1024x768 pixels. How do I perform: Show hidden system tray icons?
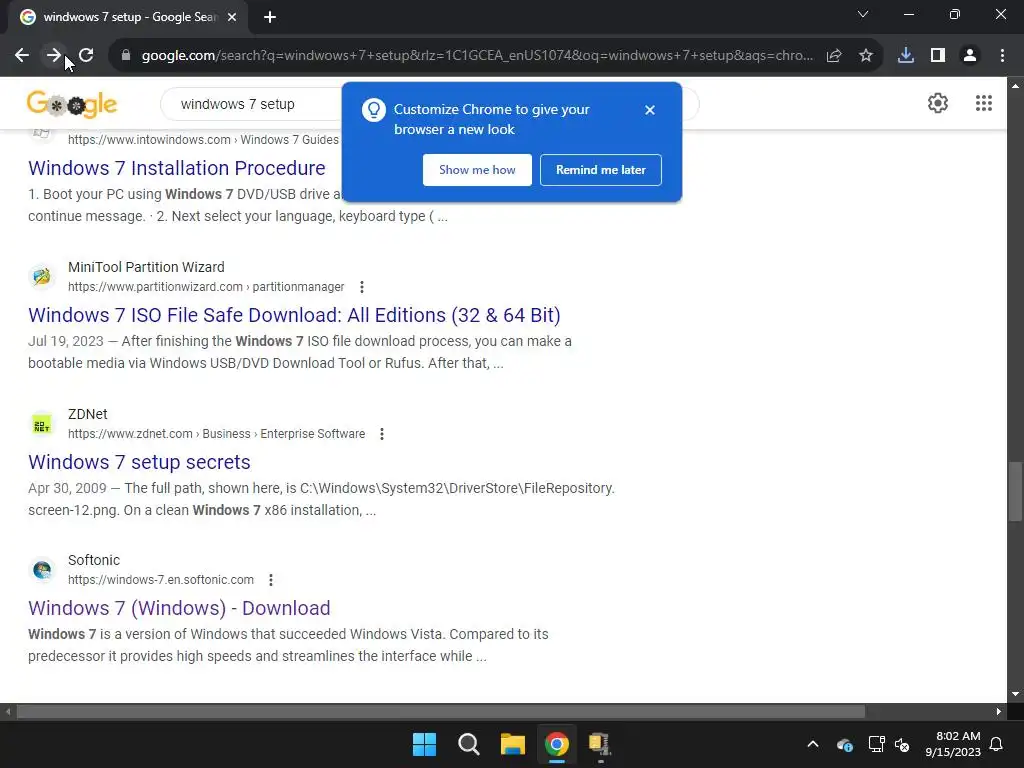pos(813,744)
